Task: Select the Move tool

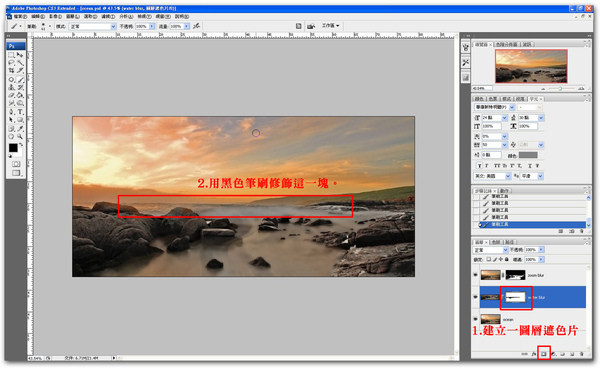Action: tap(20, 55)
